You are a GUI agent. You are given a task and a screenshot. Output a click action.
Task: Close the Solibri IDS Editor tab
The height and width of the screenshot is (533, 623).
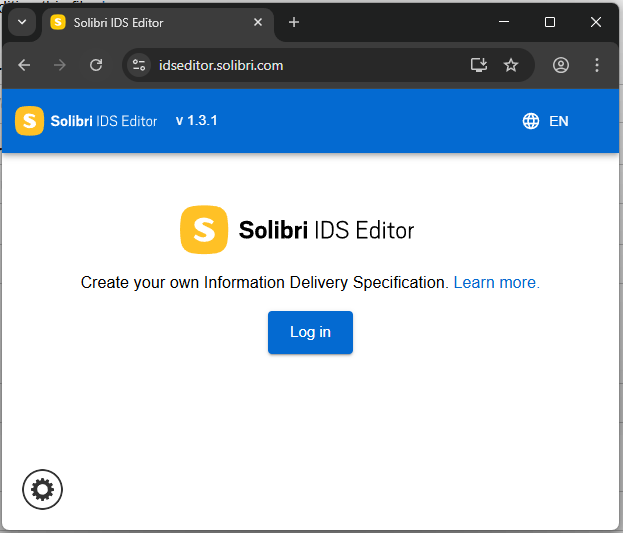pos(258,22)
